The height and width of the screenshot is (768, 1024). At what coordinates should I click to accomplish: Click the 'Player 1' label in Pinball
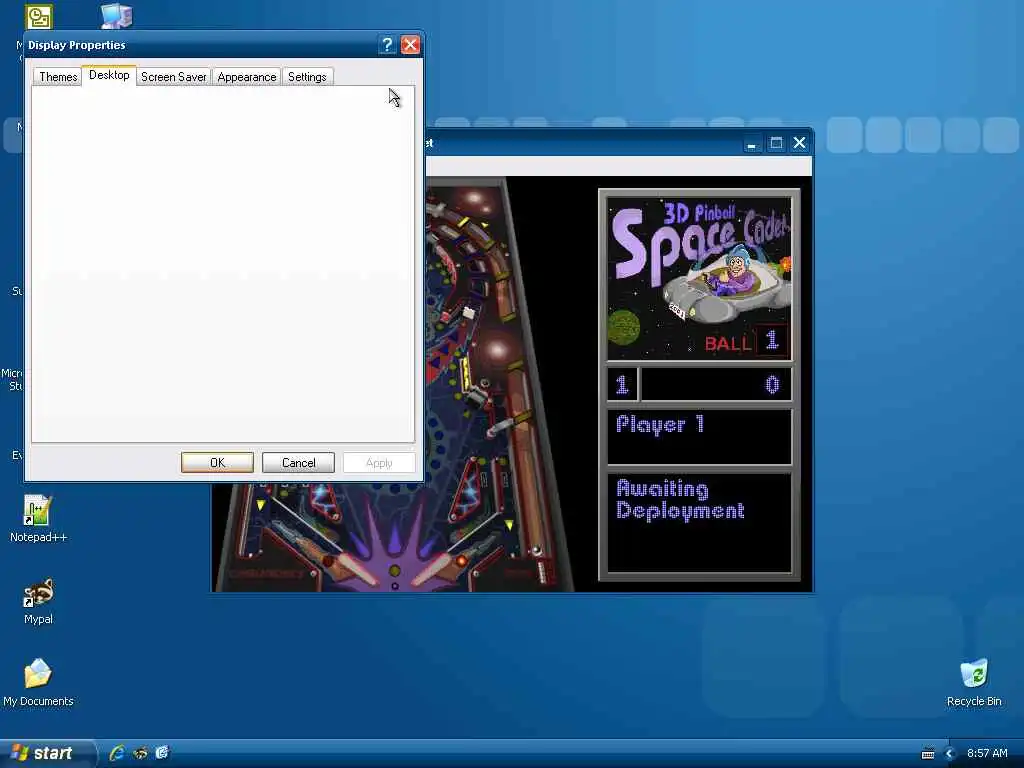coord(660,424)
